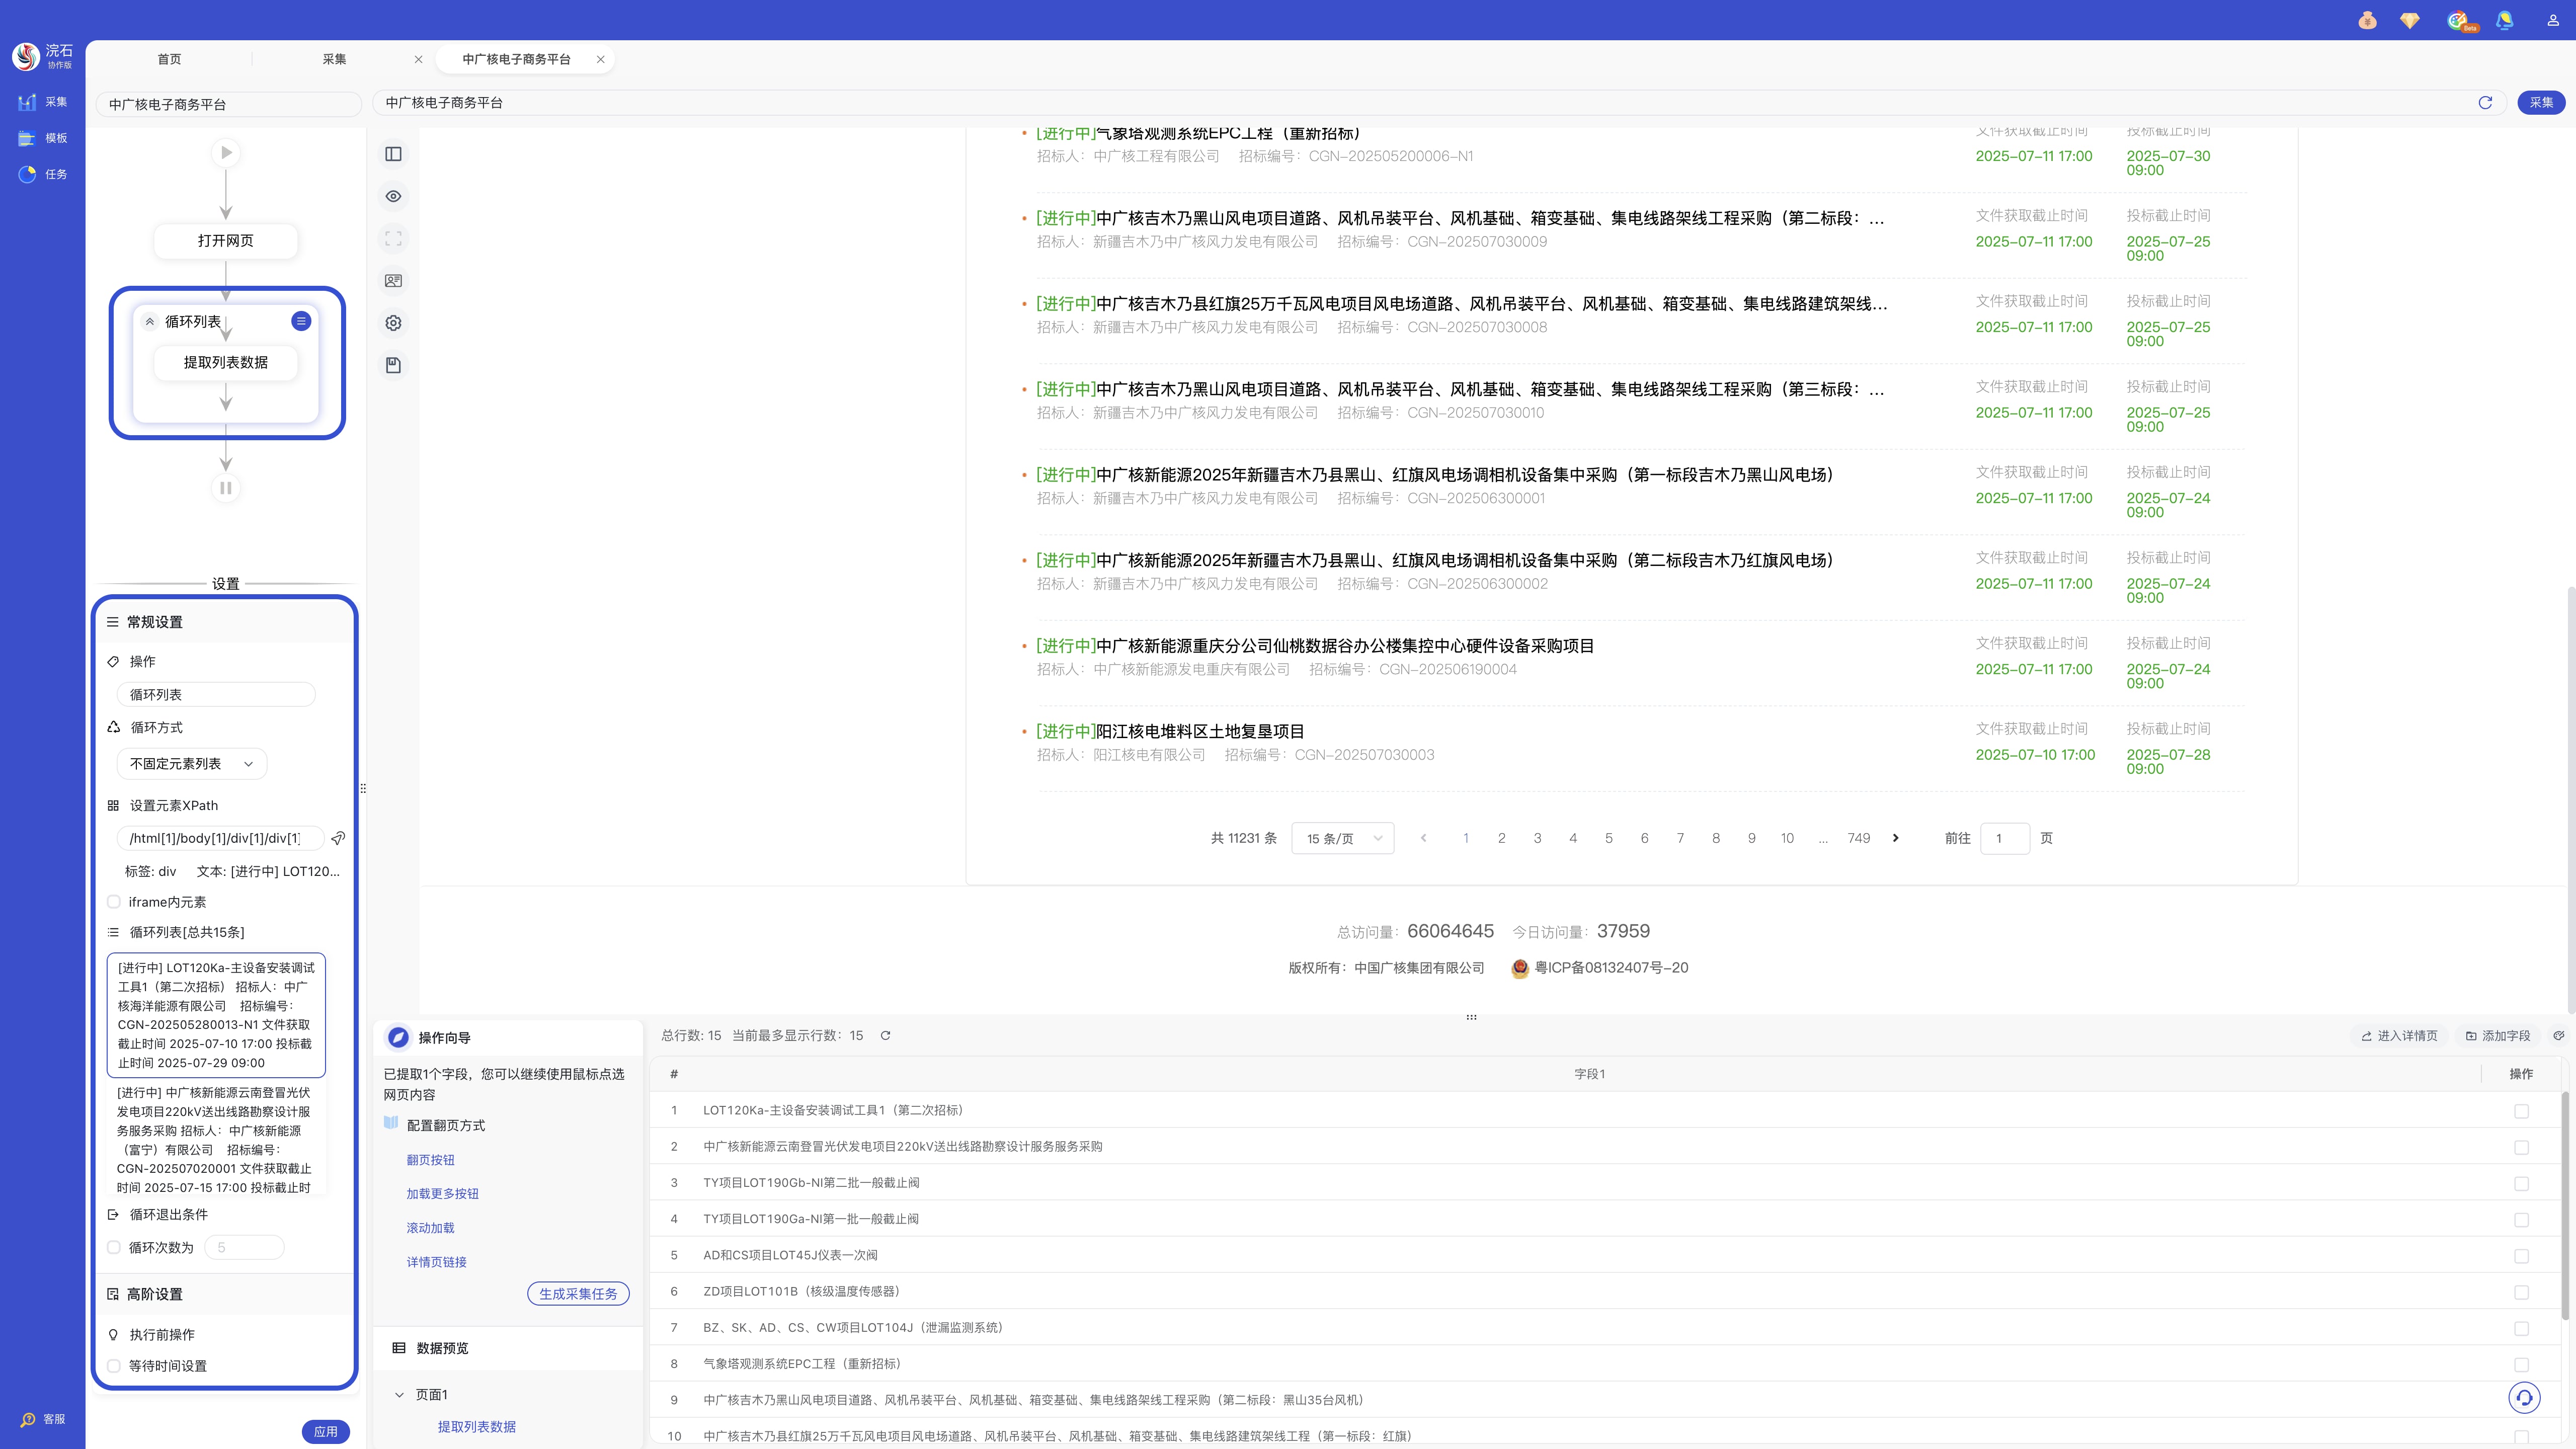Click the save disk icon in vertical toolbar
The width and height of the screenshot is (2576, 1449).
pos(393,365)
